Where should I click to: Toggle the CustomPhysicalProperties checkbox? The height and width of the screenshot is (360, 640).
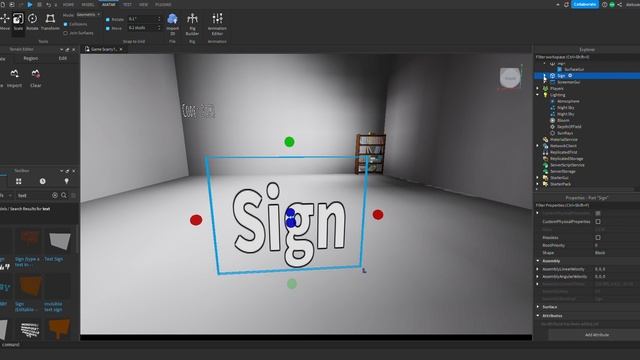(598, 222)
